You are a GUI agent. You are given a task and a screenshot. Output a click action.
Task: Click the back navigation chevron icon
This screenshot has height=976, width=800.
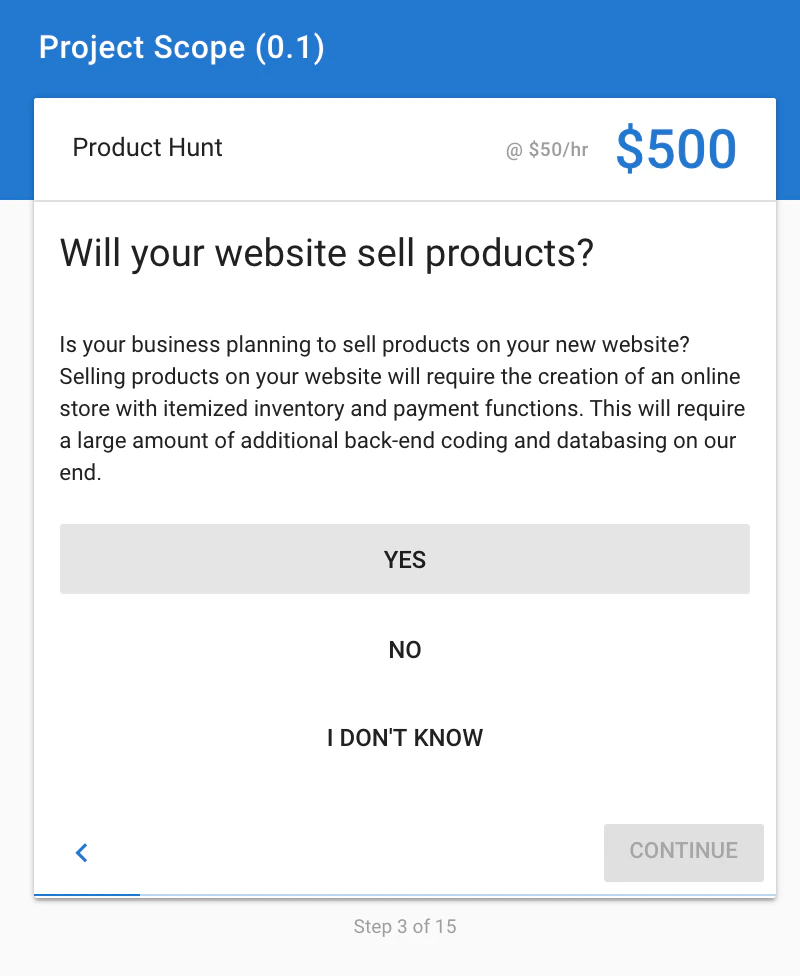click(82, 853)
